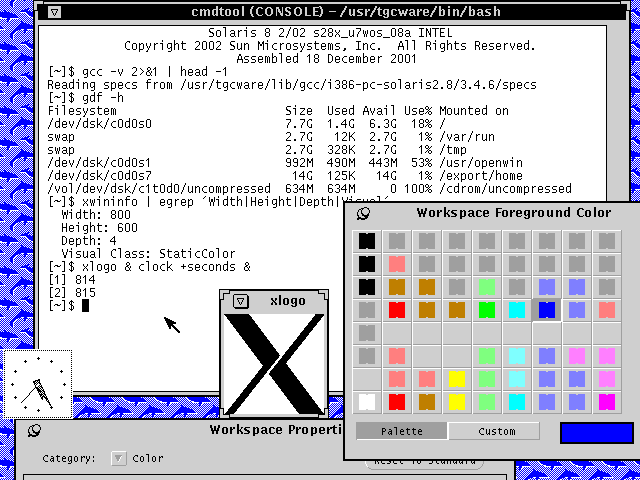The height and width of the screenshot is (480, 640).
Task: Click the '[1] 814' job line
Action: 71,280
